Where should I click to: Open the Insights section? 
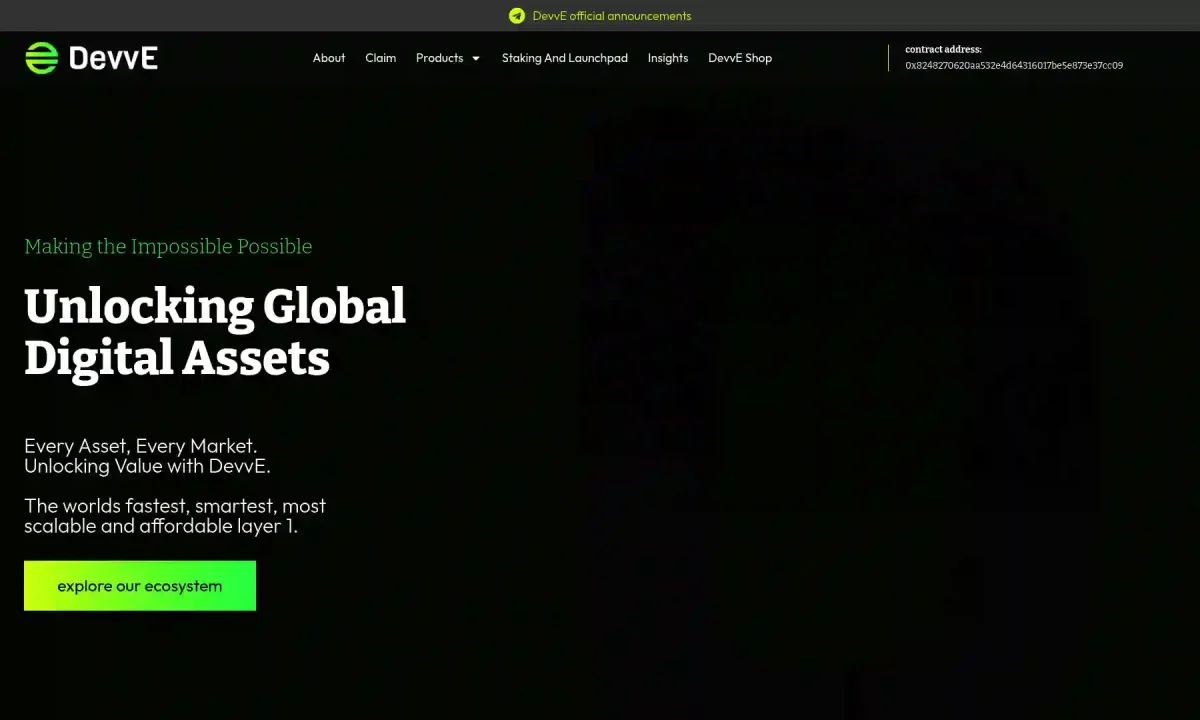click(x=668, y=58)
